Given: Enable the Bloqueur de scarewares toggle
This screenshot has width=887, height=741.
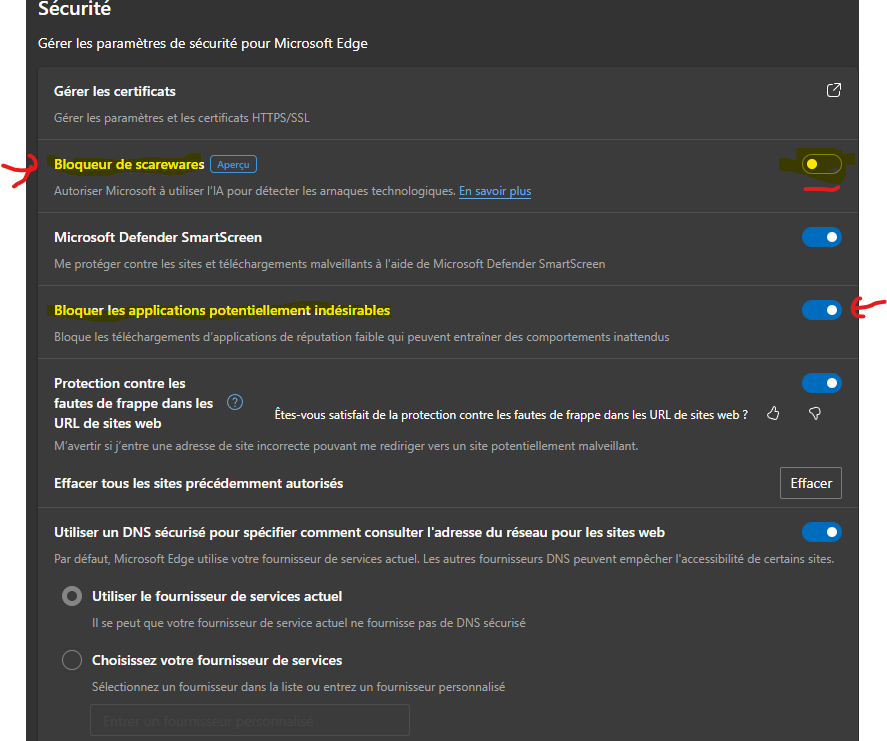Looking at the screenshot, I should point(821,164).
